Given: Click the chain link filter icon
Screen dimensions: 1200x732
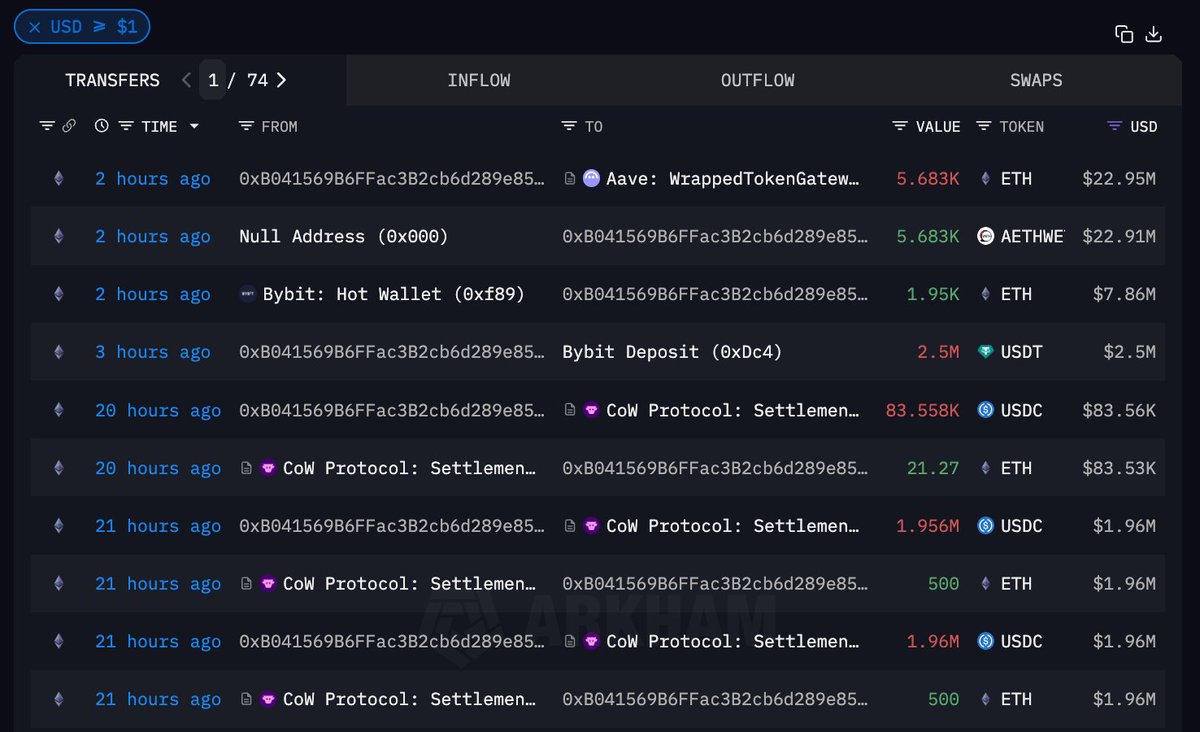Looking at the screenshot, I should 69,126.
